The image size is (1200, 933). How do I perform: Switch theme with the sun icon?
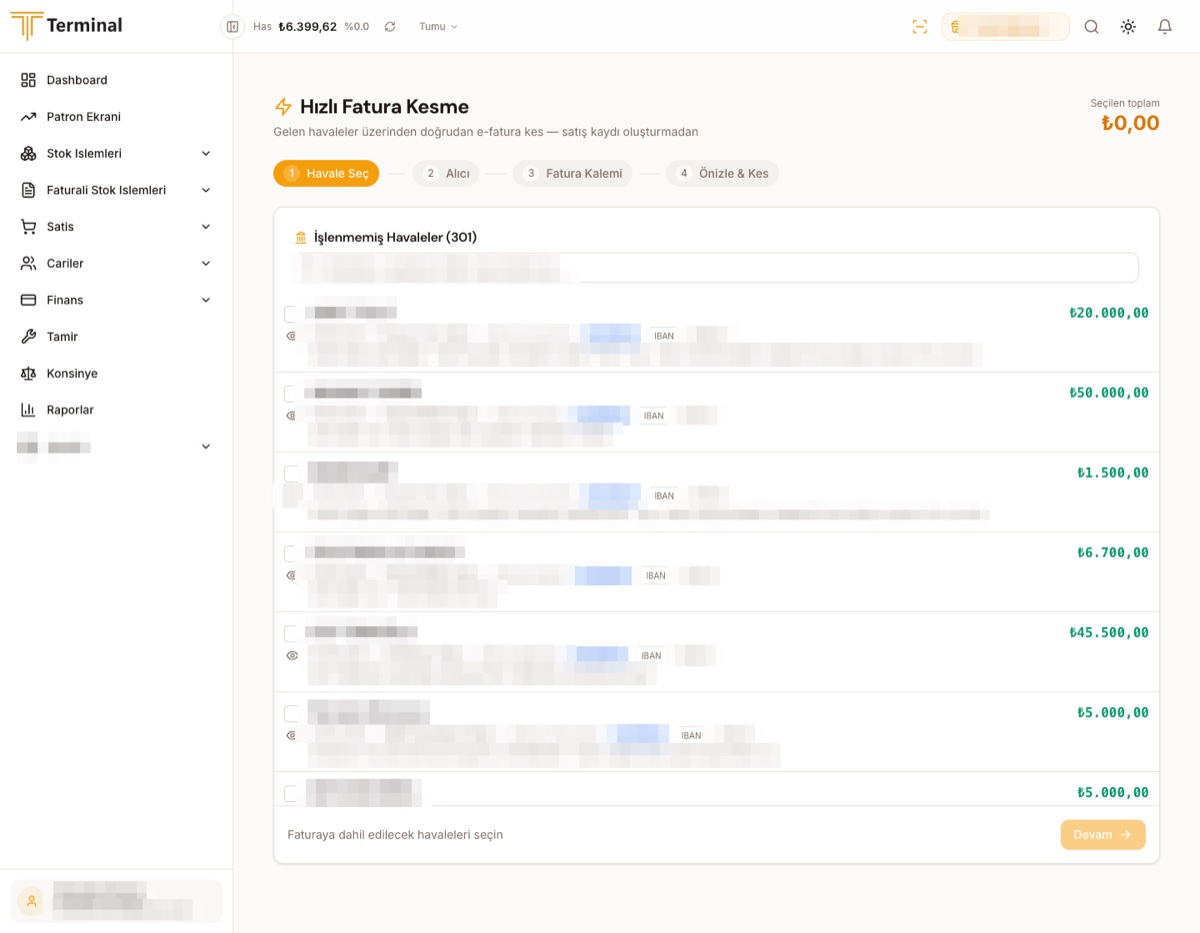coord(1128,27)
